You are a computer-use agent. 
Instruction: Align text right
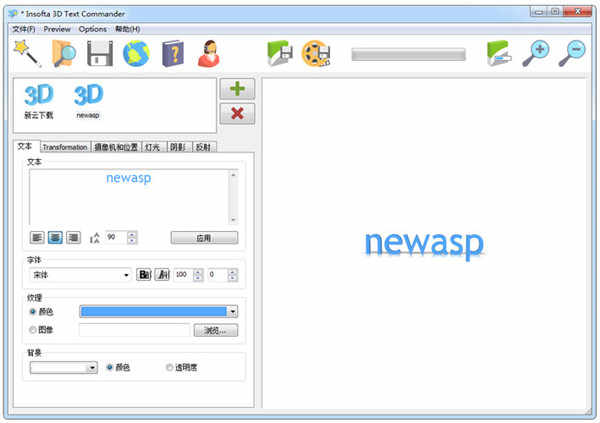73,238
